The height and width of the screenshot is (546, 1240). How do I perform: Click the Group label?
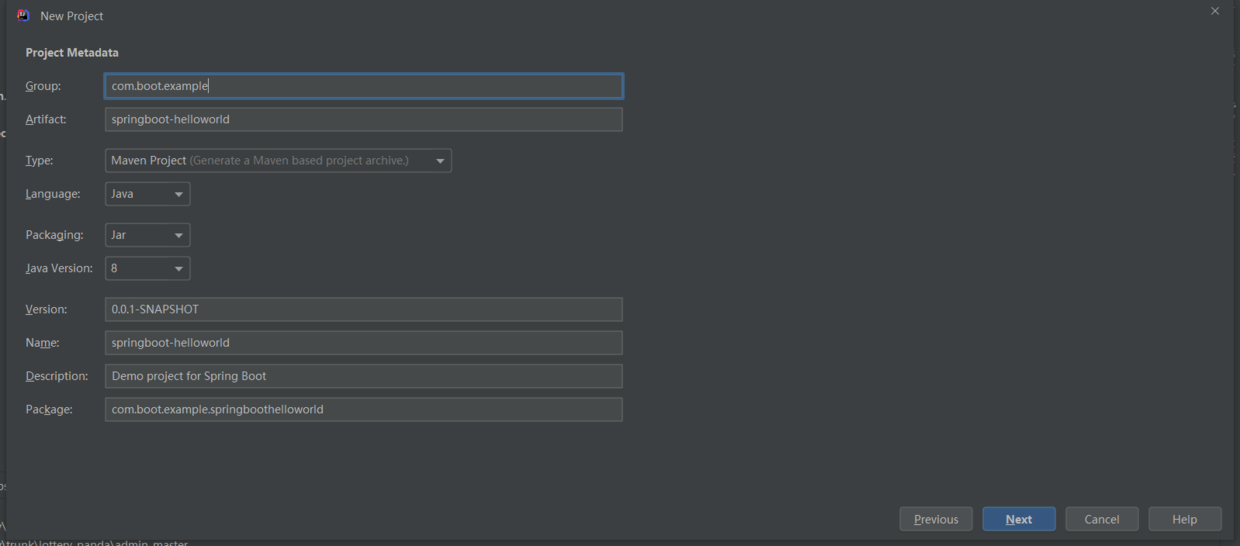point(43,86)
